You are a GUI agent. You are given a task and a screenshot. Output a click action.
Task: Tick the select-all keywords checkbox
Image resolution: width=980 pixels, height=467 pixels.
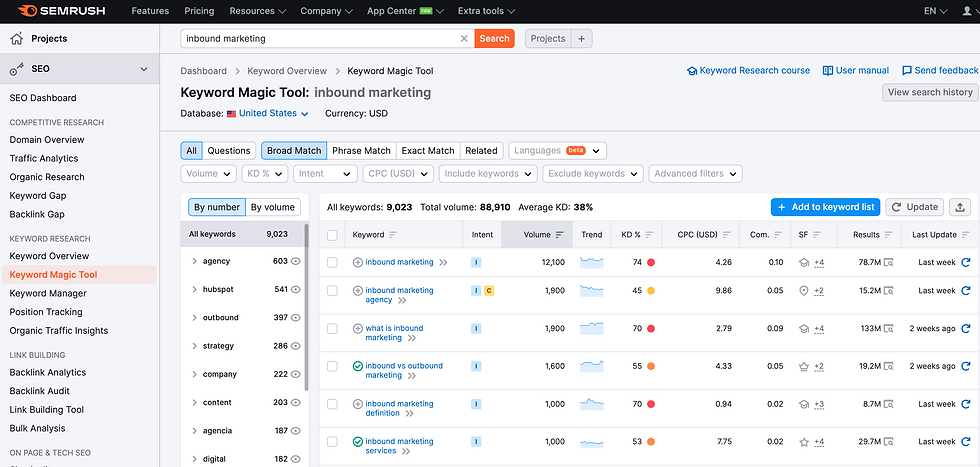point(332,235)
